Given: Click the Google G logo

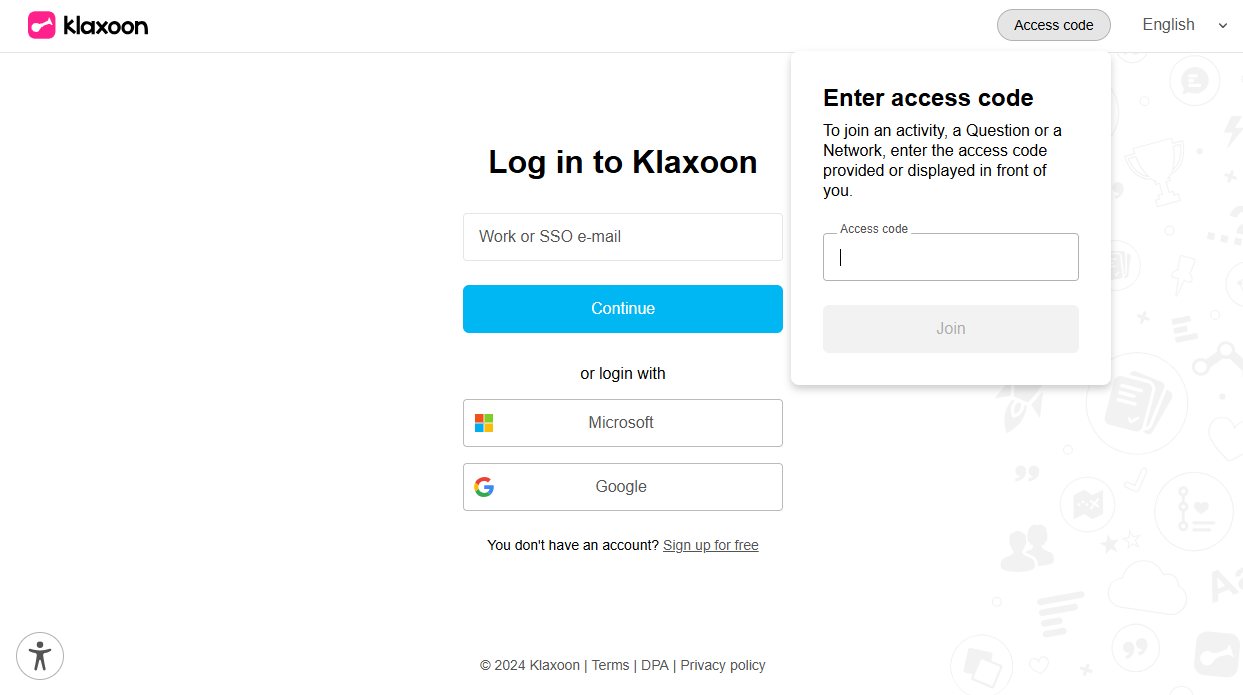Looking at the screenshot, I should (x=484, y=487).
